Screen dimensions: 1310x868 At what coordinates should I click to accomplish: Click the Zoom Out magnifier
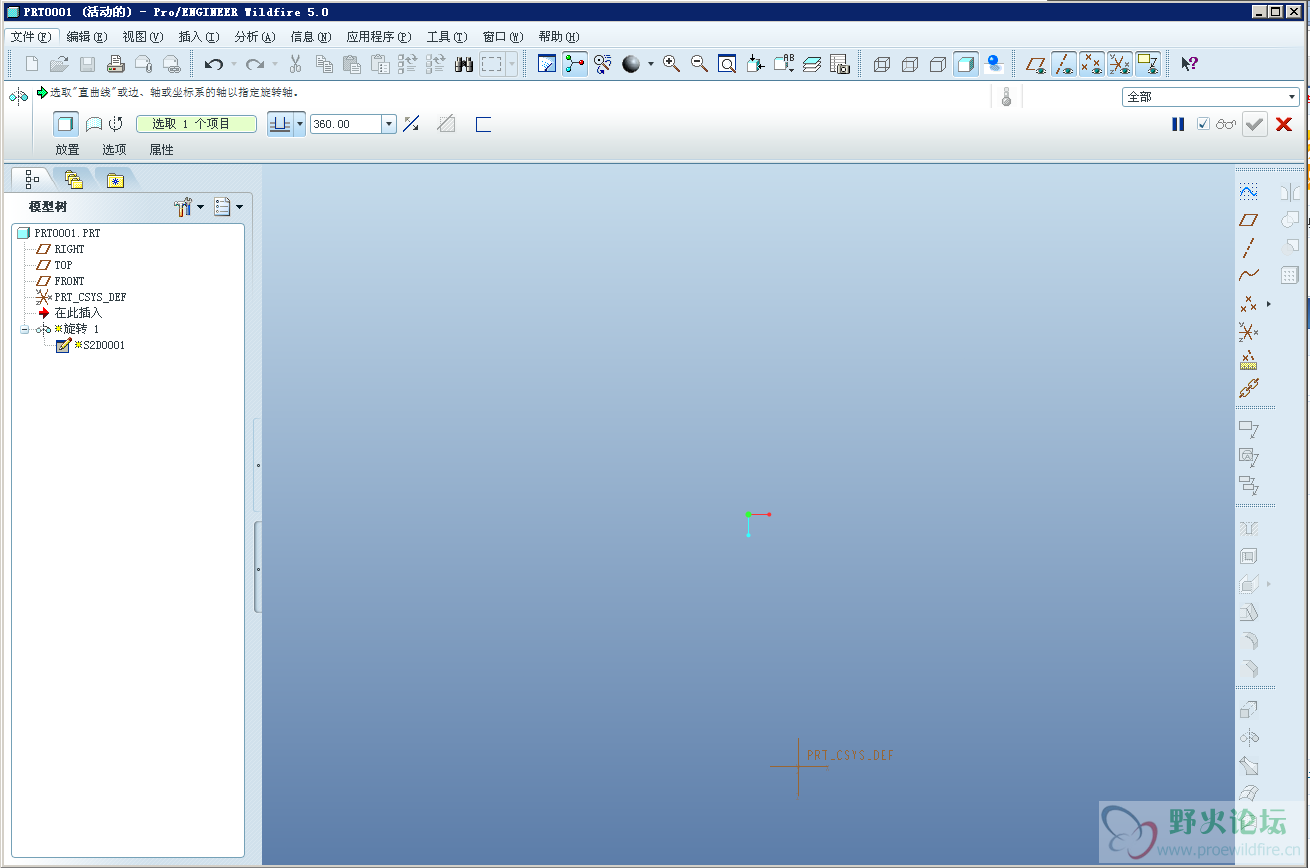699,64
